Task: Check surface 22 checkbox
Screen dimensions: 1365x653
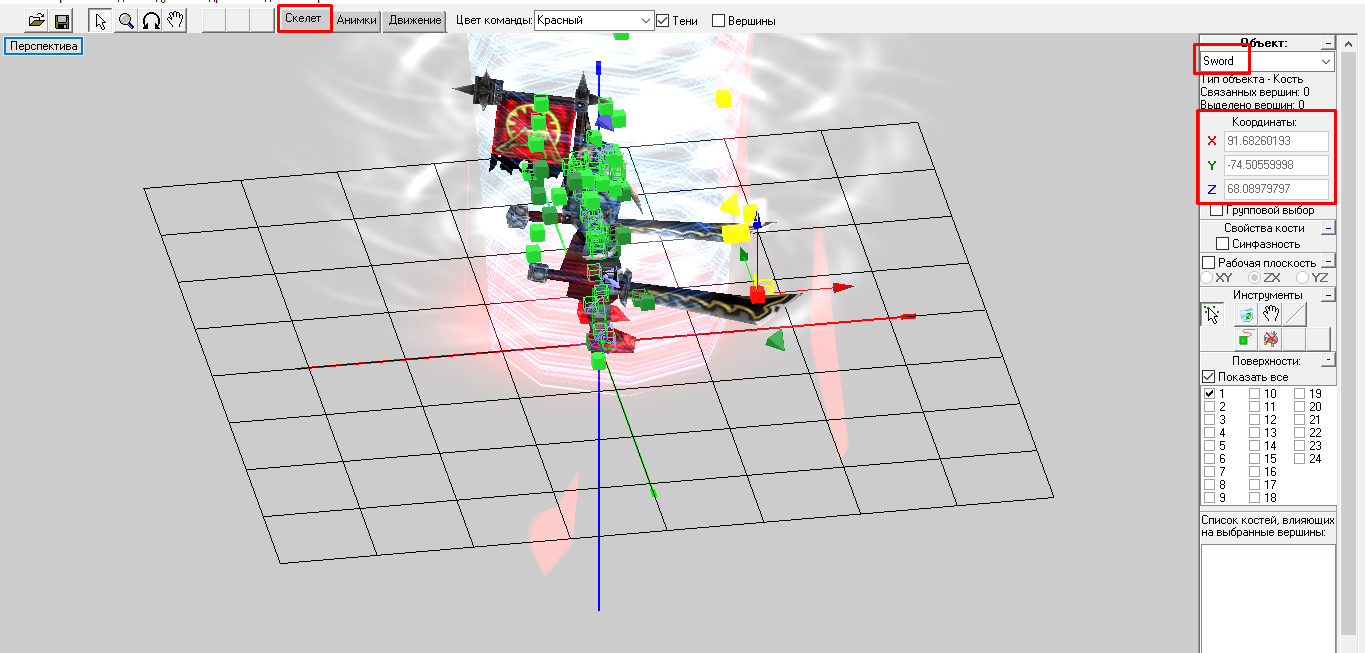Action: pos(1300,433)
